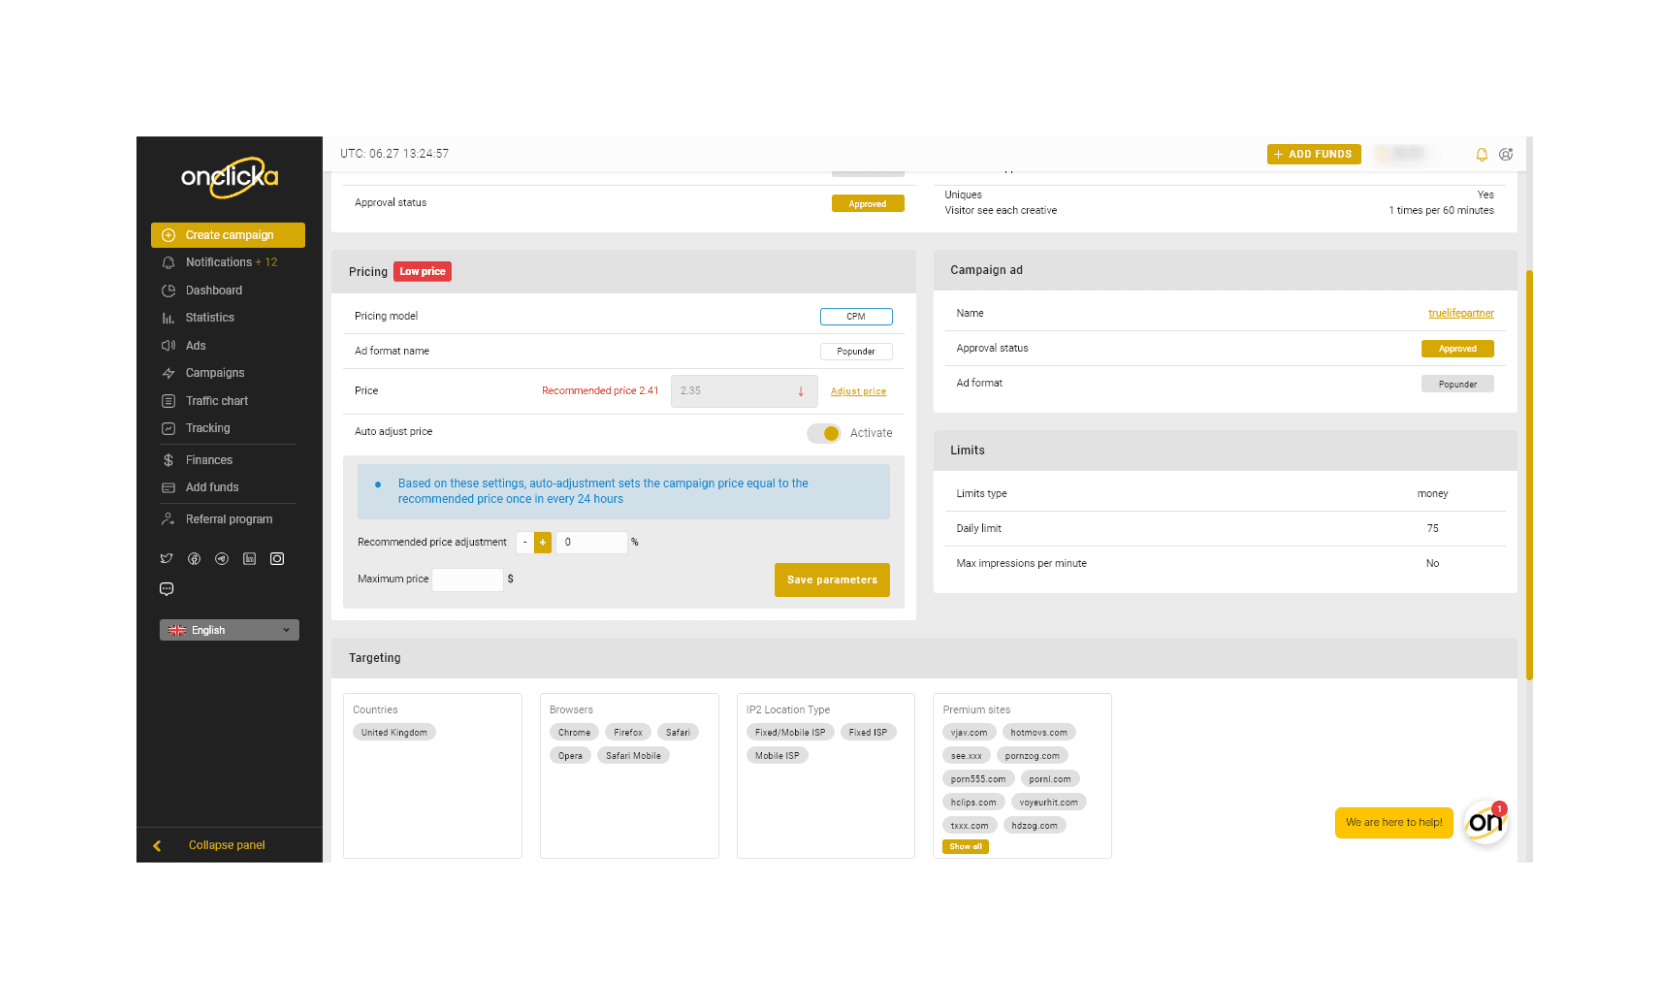Click the Save parameters button
The height and width of the screenshot is (999, 1670).
click(x=831, y=580)
